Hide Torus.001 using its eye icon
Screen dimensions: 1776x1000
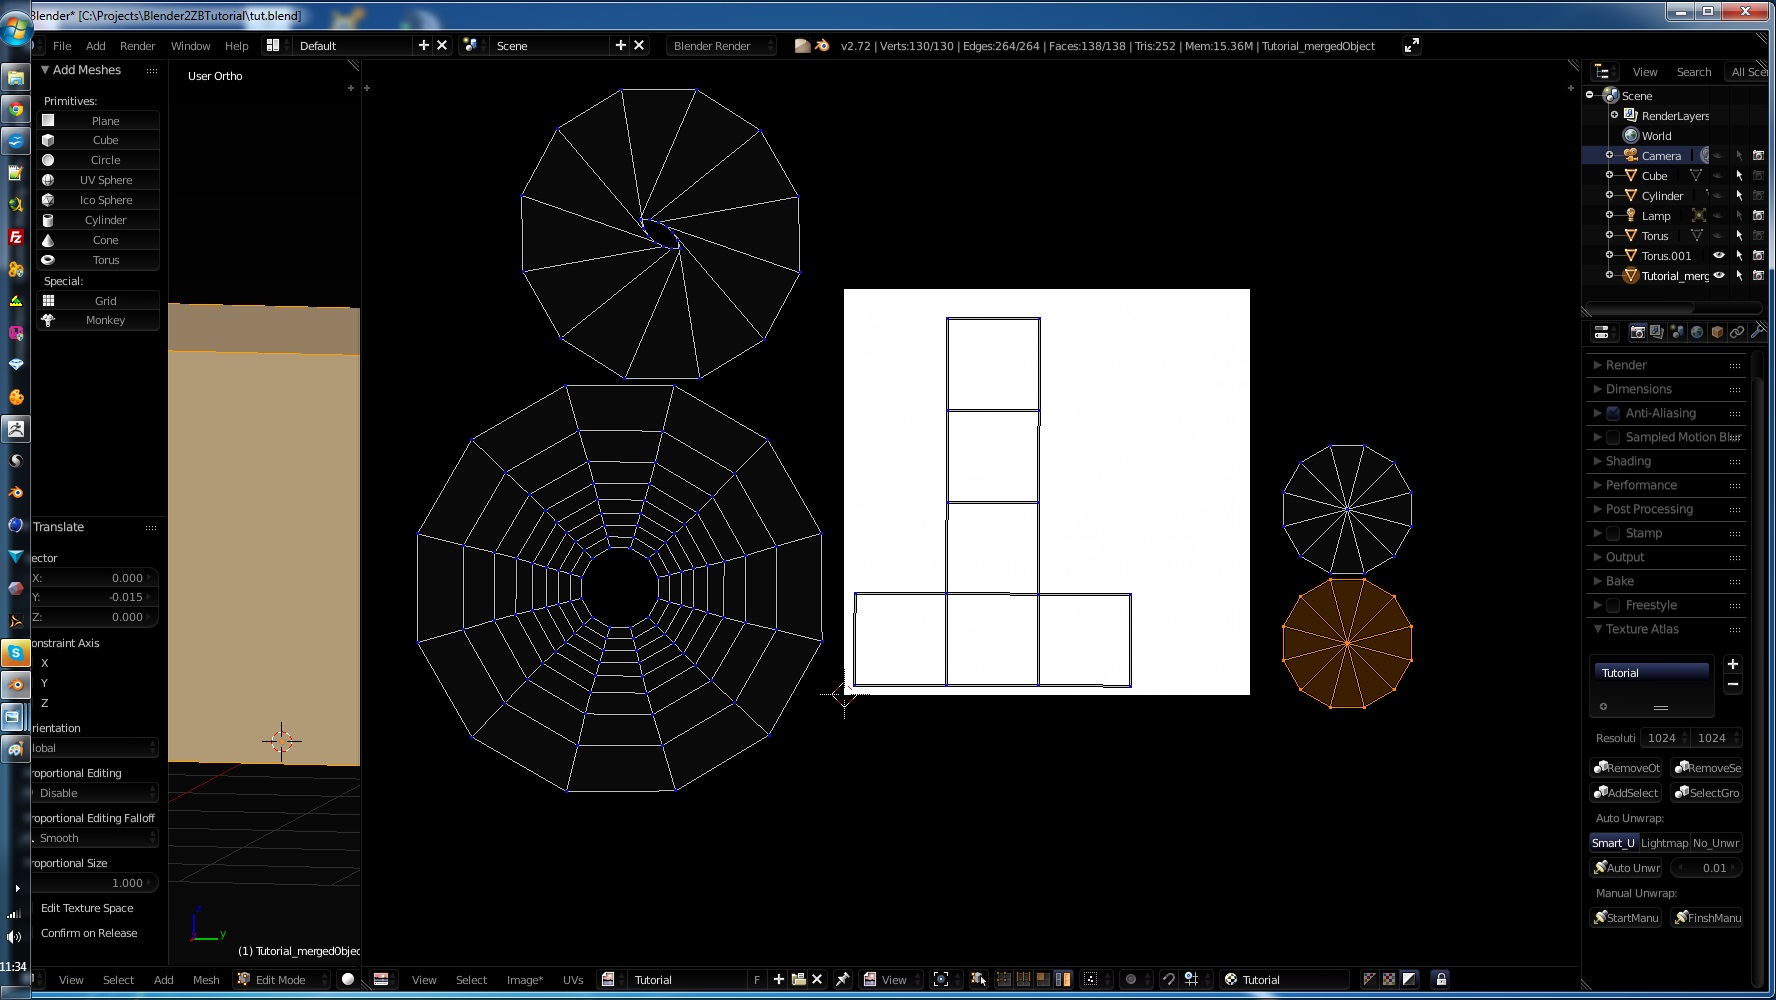(1719, 256)
